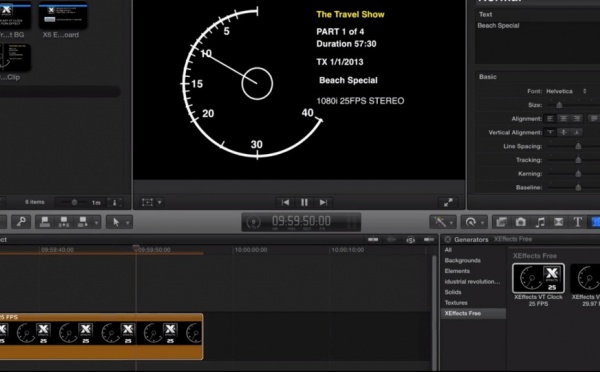Click the 10:00:00:00 ruler mark

coord(251,250)
